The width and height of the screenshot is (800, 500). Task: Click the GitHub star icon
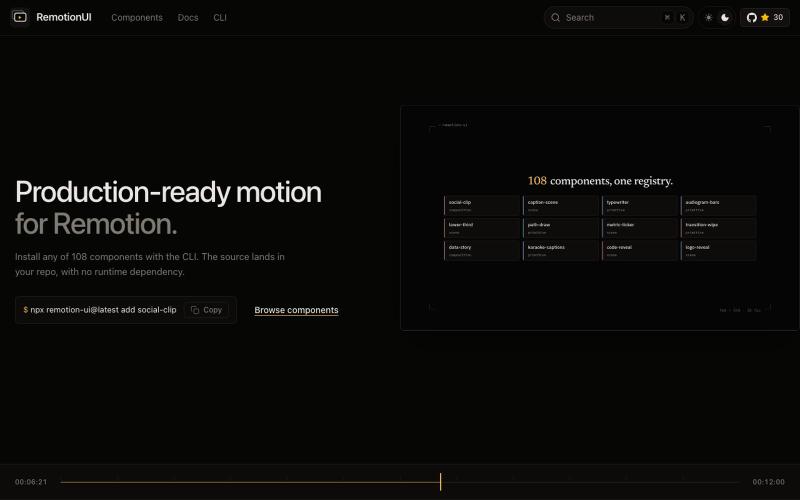tap(765, 17)
